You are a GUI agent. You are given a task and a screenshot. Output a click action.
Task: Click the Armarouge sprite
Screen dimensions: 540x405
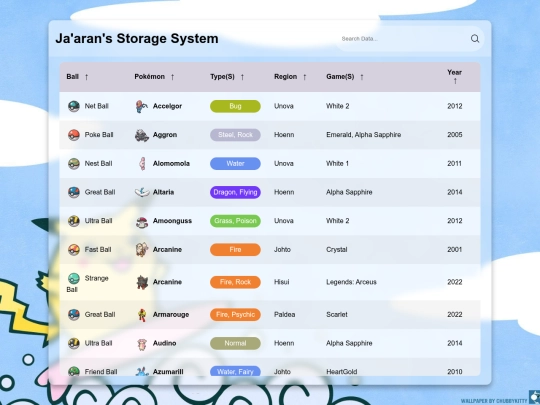point(142,315)
